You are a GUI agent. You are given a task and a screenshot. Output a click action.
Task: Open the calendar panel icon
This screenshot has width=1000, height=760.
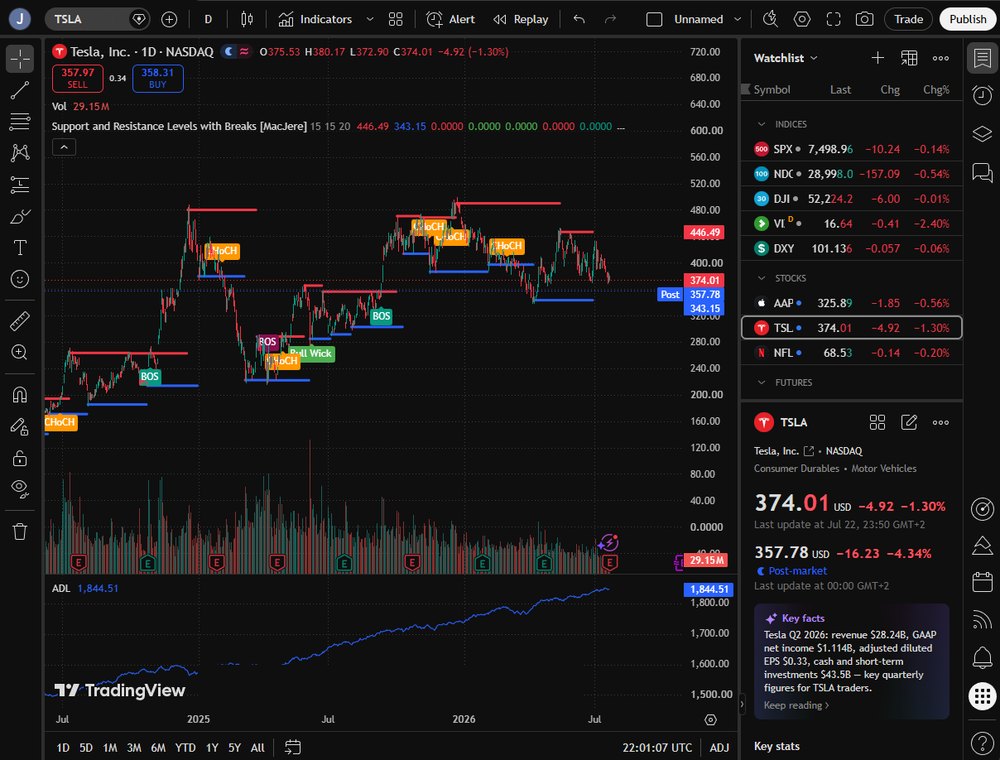pyautogui.click(x=982, y=582)
